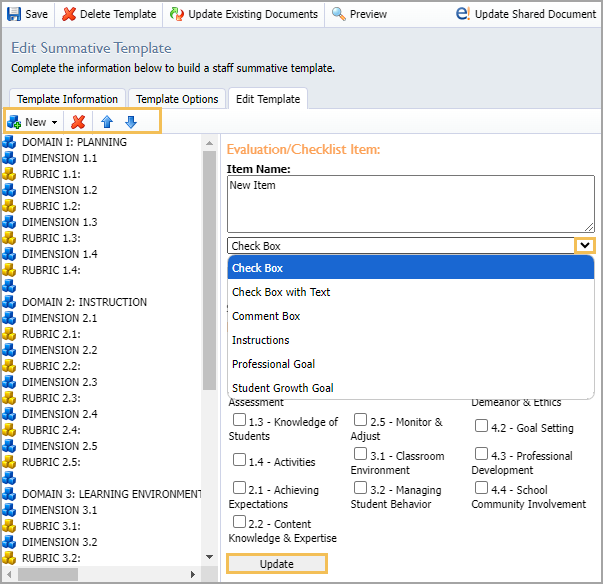Switch to Template Options tab
Image resolution: width=603 pixels, height=584 pixels.
177,99
